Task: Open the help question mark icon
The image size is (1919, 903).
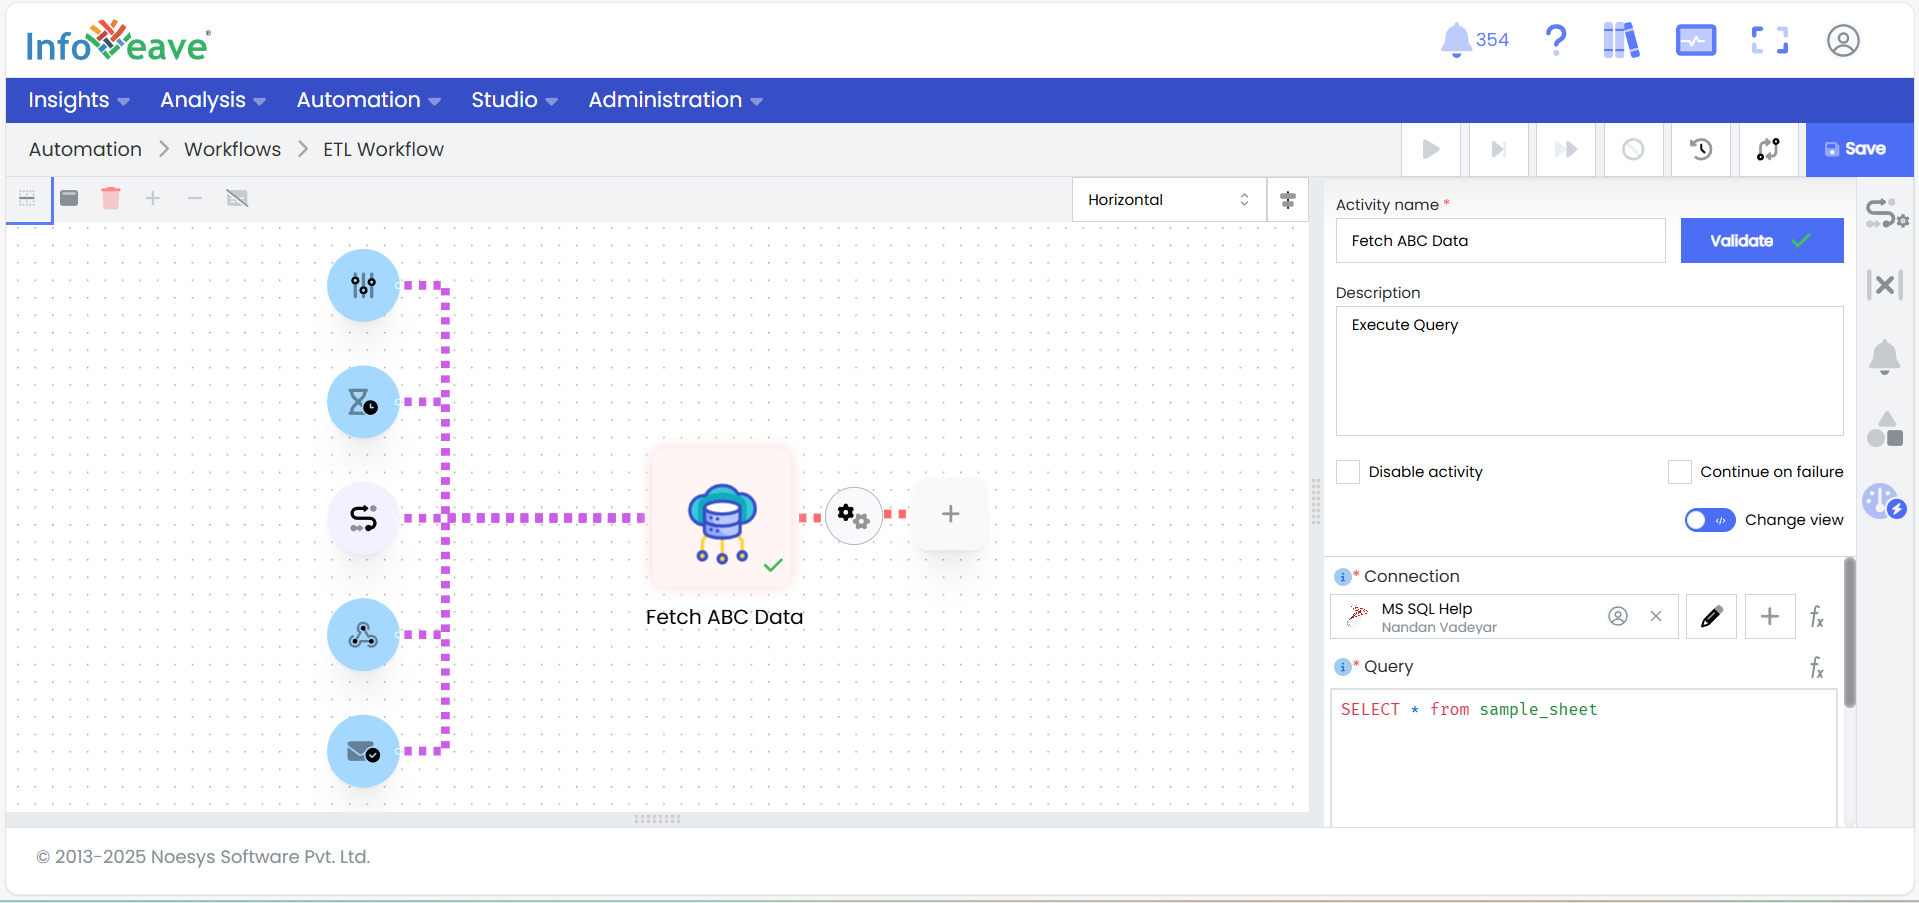Action: 1555,40
